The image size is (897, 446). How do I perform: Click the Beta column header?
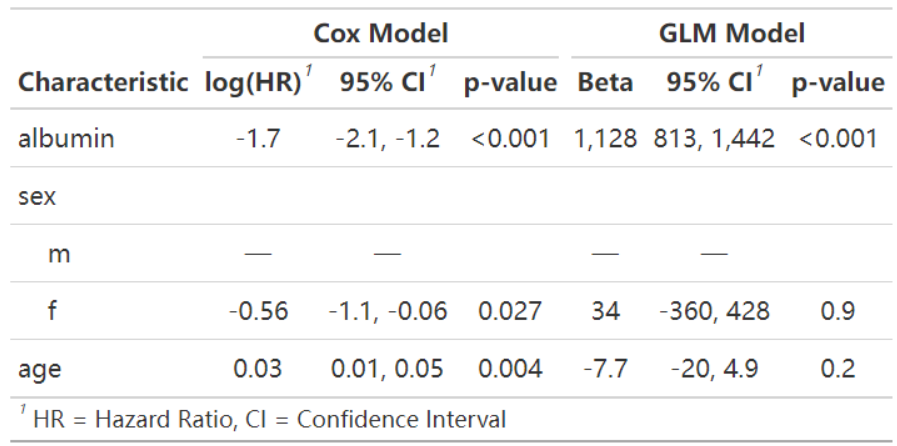pos(605,83)
